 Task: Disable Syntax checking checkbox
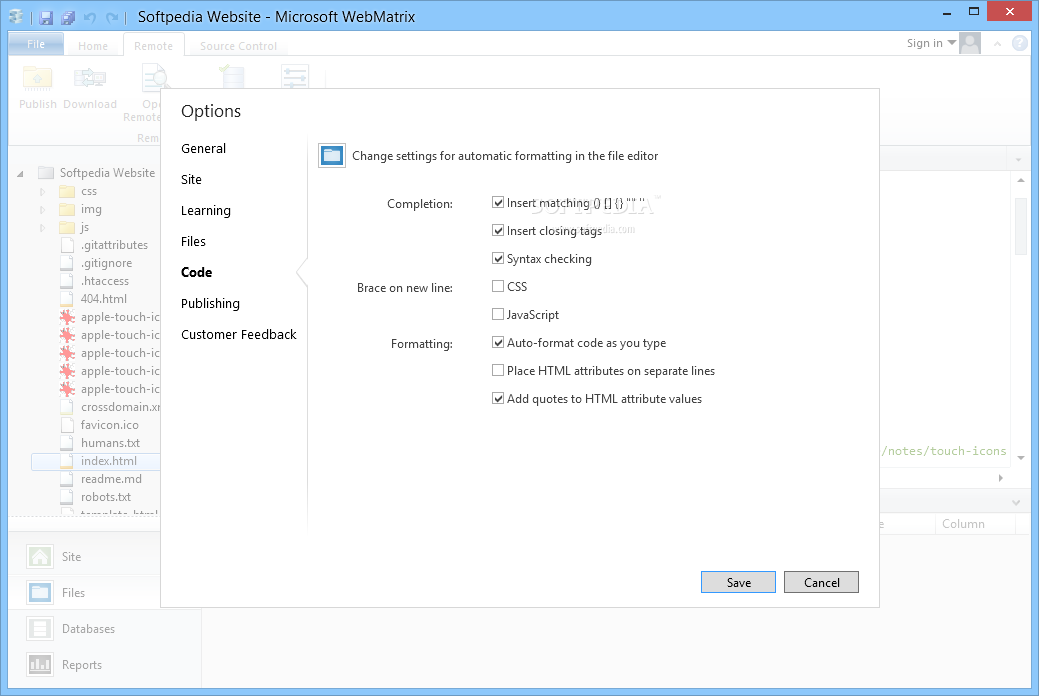tap(498, 258)
